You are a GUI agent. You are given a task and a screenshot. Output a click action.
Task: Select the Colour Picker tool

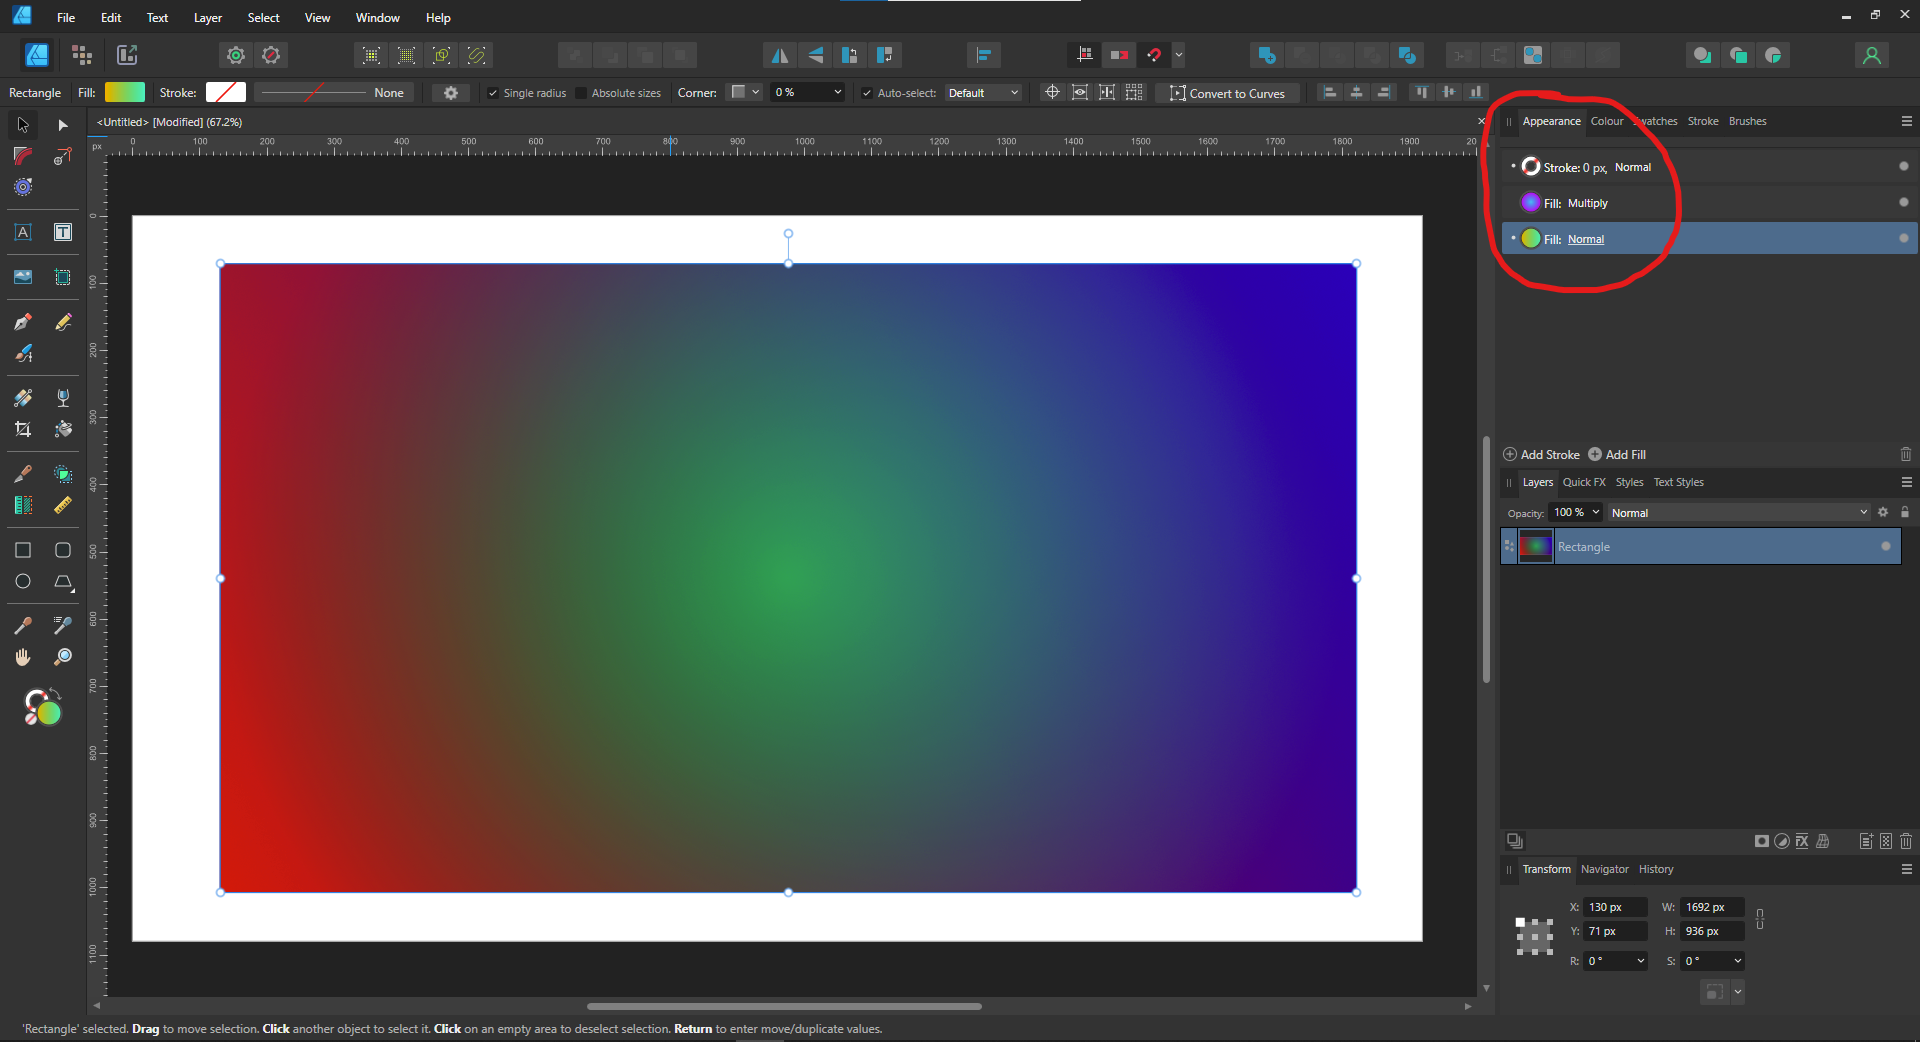(x=23, y=625)
